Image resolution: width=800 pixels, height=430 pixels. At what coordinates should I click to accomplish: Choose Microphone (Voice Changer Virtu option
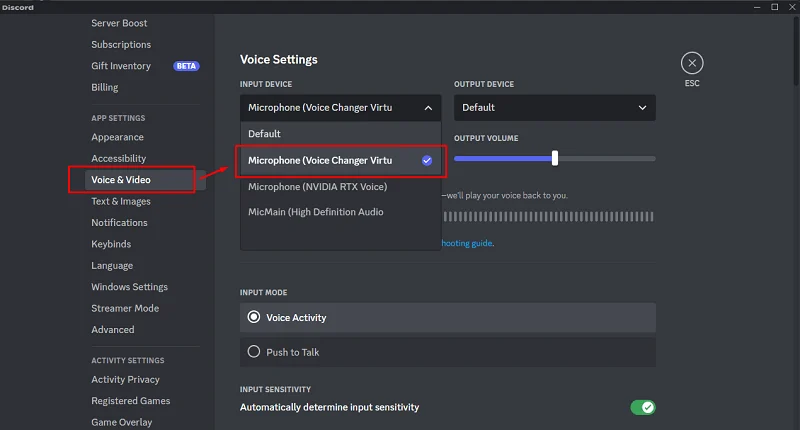pyautogui.click(x=340, y=161)
